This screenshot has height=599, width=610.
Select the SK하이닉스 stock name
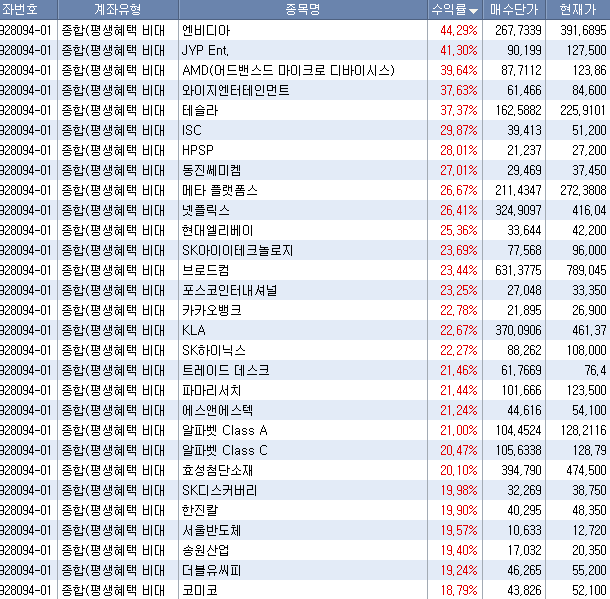pos(214,350)
